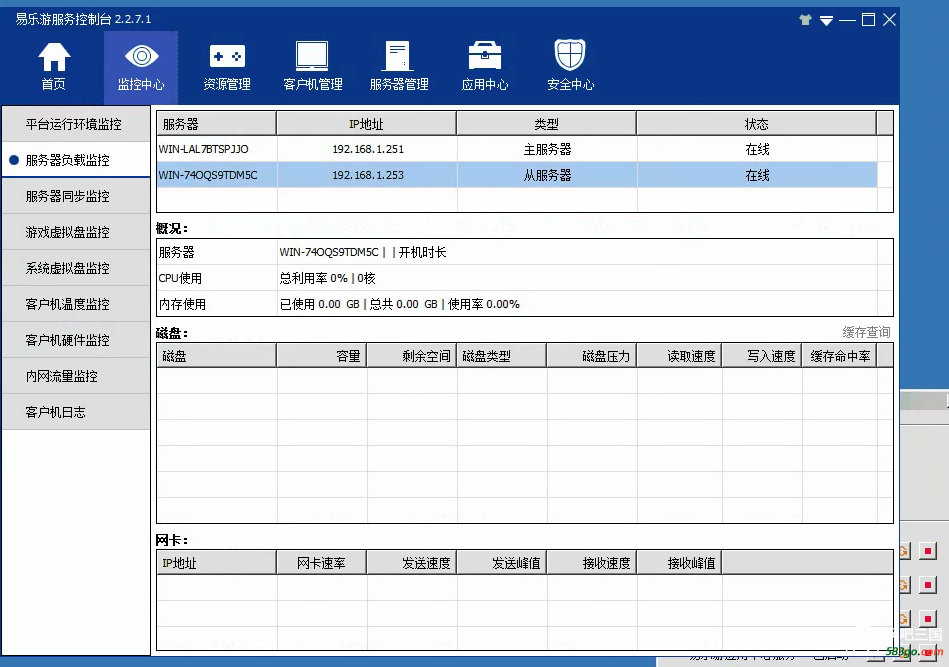Sort by 服务器 column header in server list
Image resolution: width=949 pixels, height=667 pixels.
[216, 123]
